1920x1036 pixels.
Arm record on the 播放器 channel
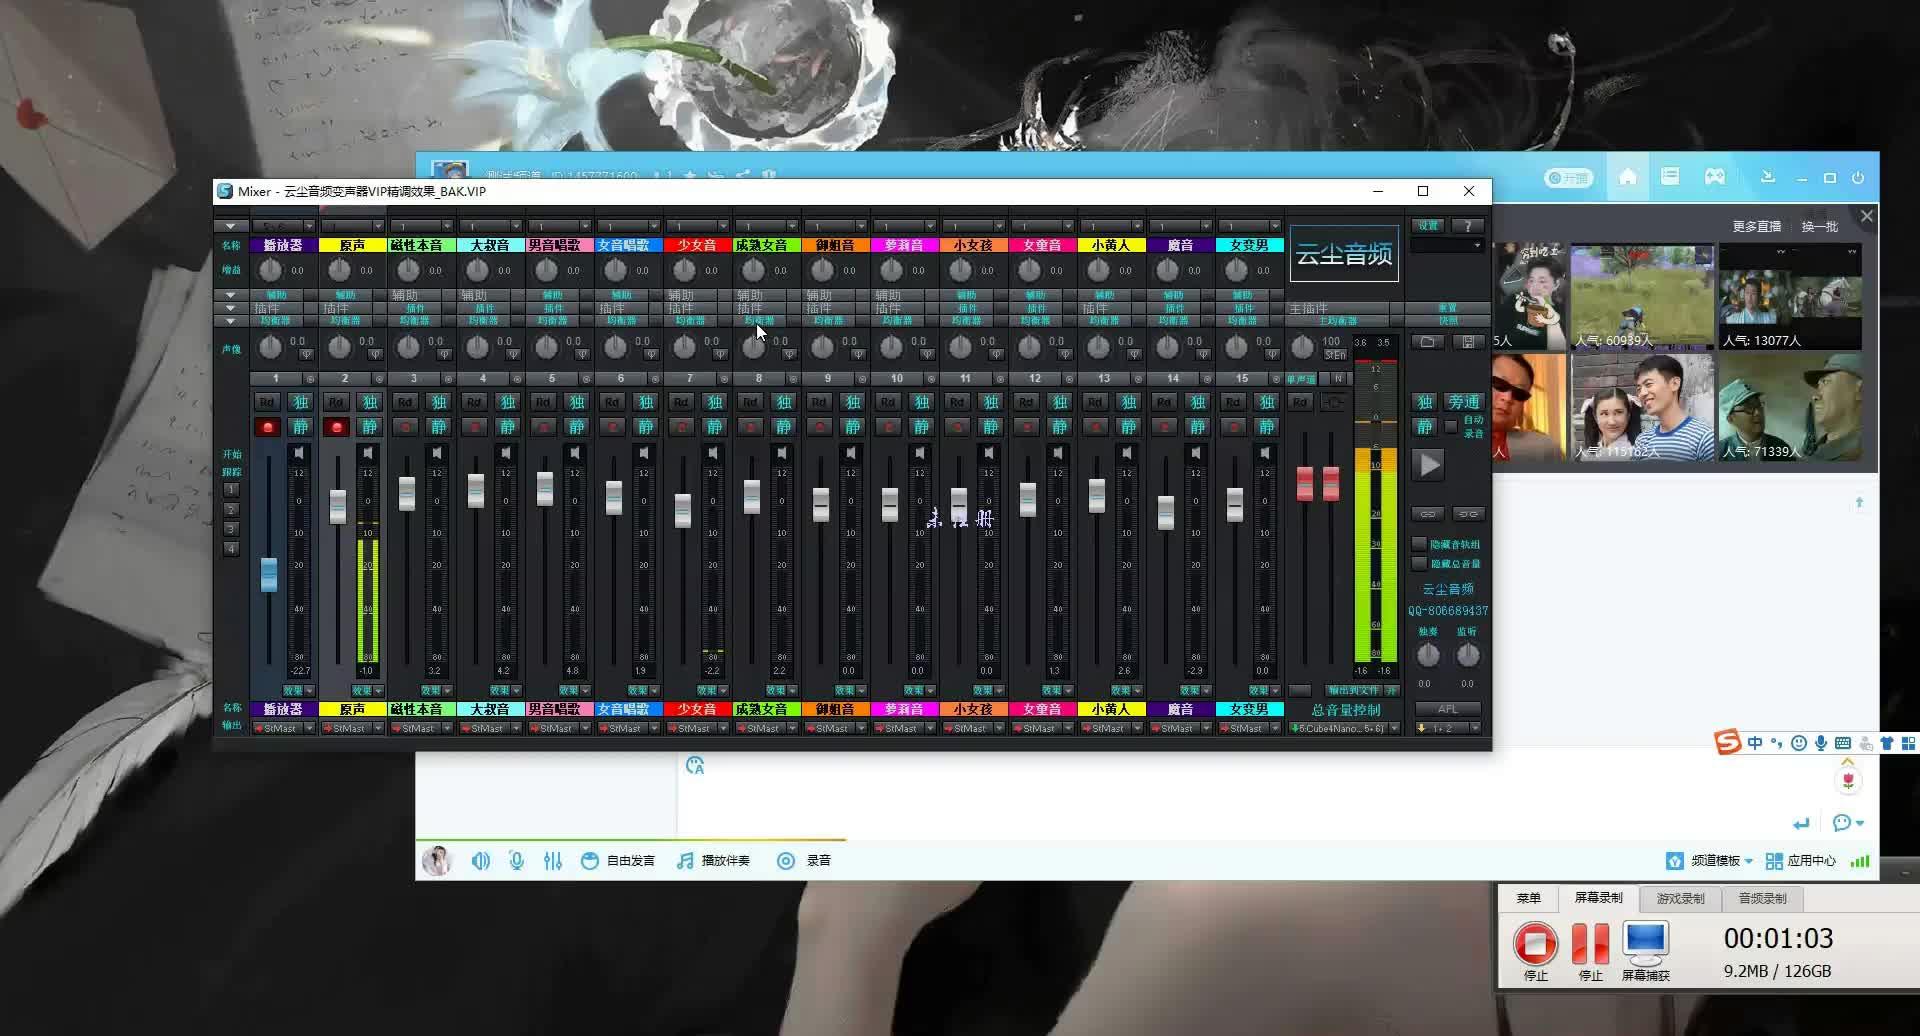pos(267,427)
